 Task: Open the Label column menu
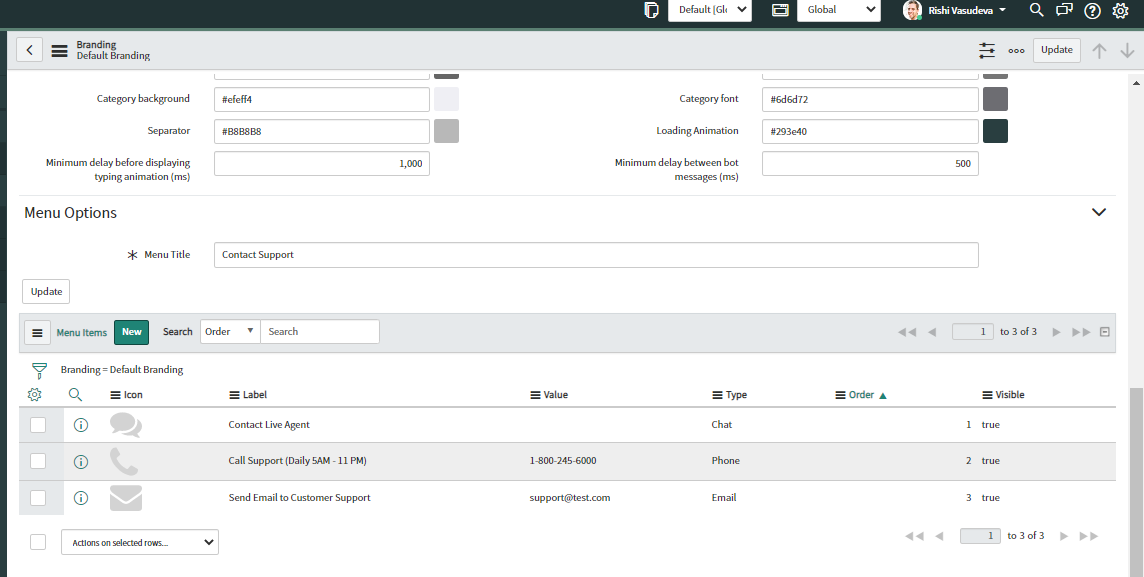234,395
